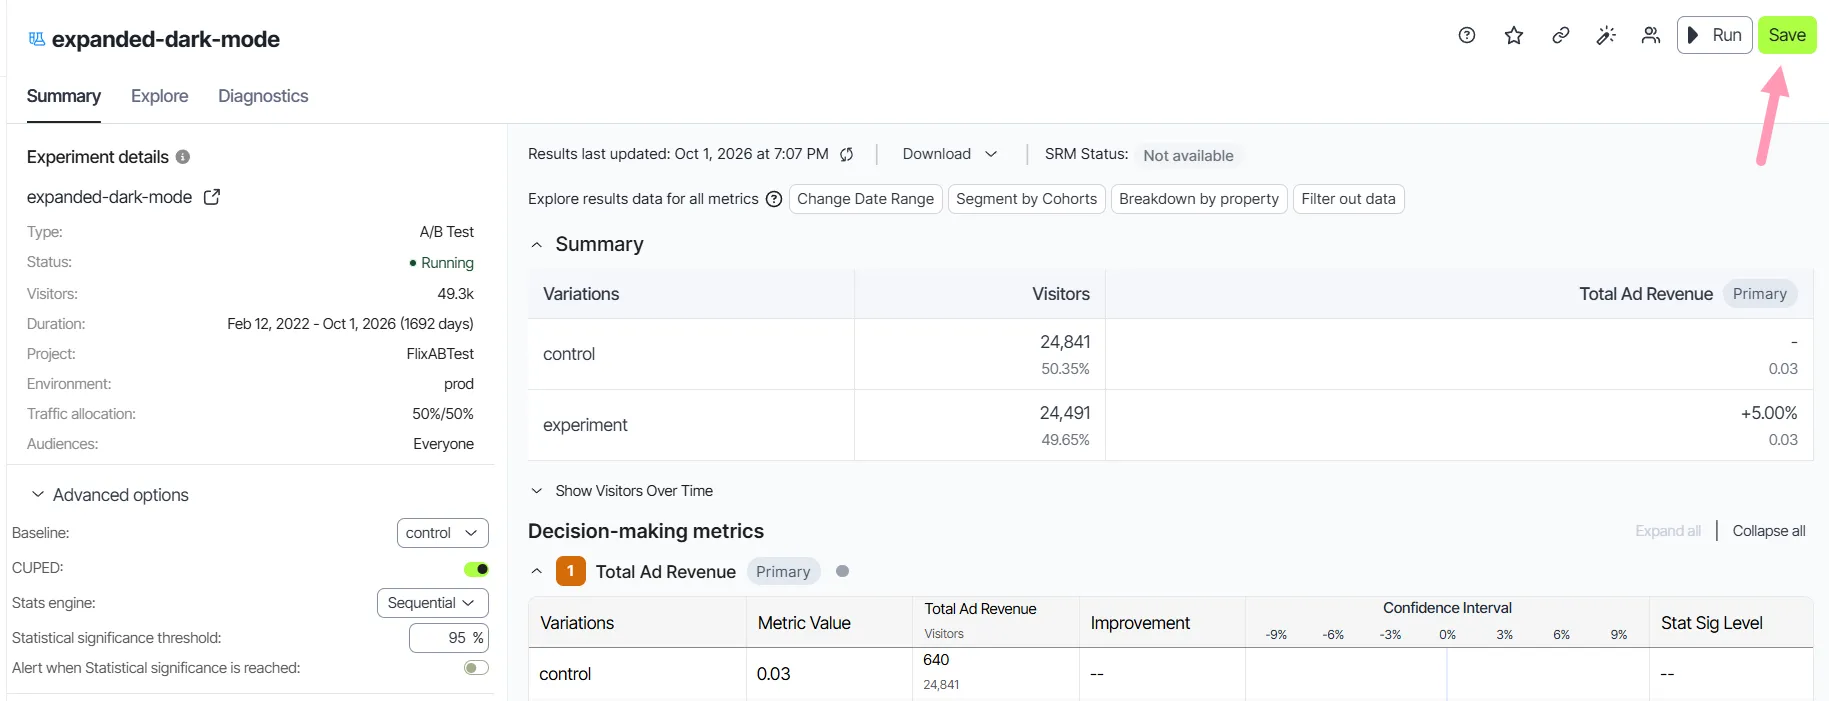
Task: Open the Download dropdown
Action: pos(949,154)
